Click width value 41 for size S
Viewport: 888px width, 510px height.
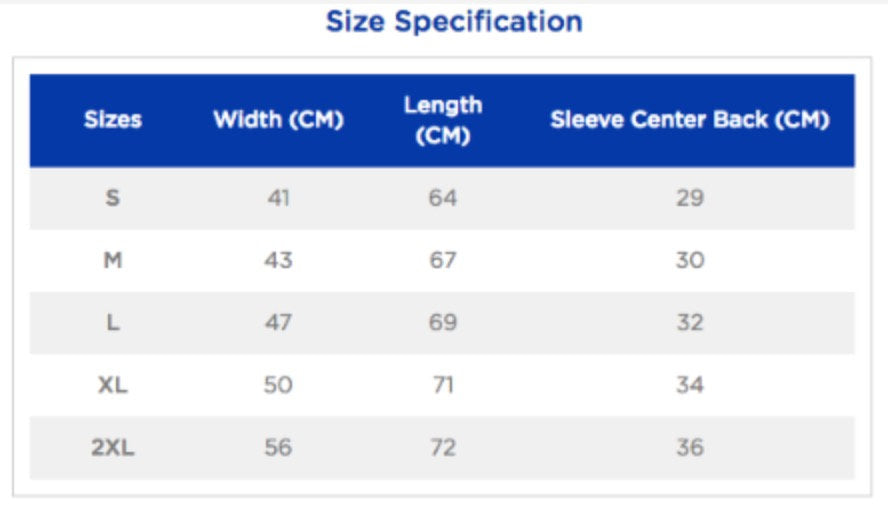pyautogui.click(x=278, y=198)
